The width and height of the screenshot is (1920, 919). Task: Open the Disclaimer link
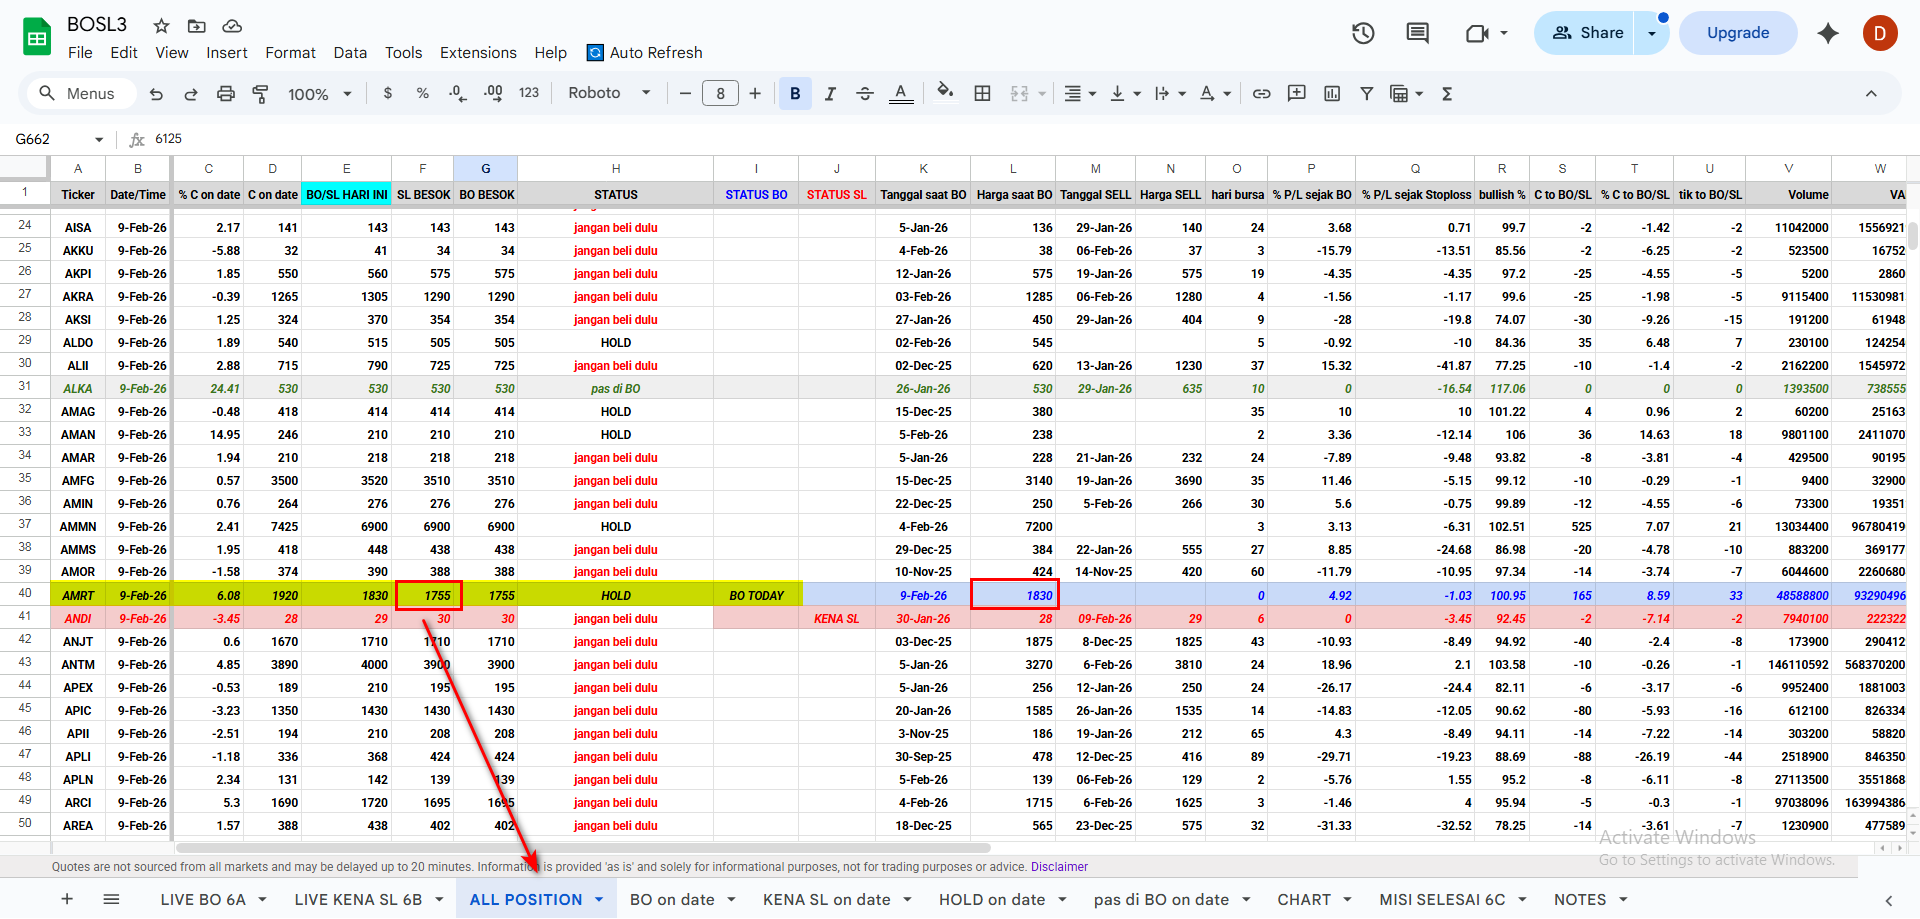click(1059, 867)
